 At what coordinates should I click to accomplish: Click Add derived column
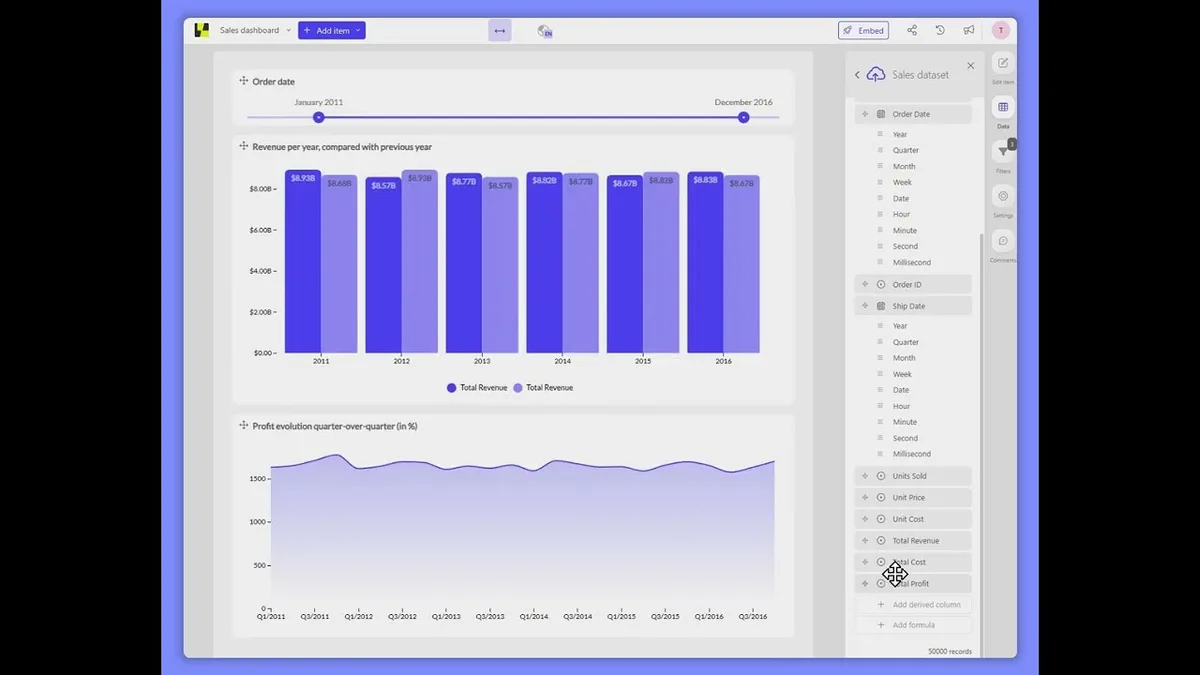(x=913, y=605)
